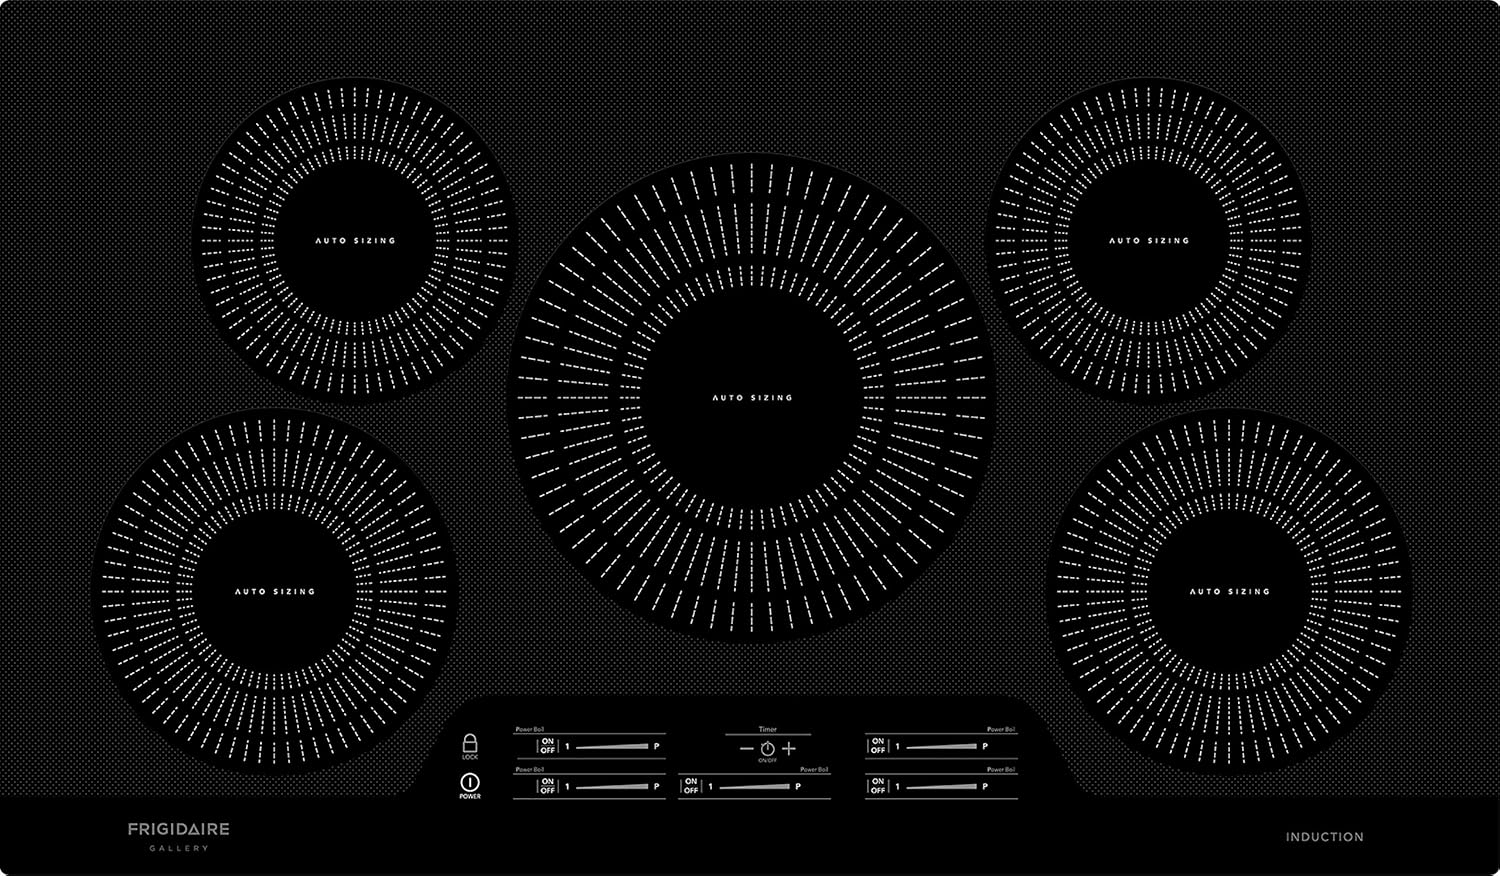This screenshot has width=1500, height=876.
Task: Click the INDUCTION label text
Action: pyautogui.click(x=1324, y=837)
